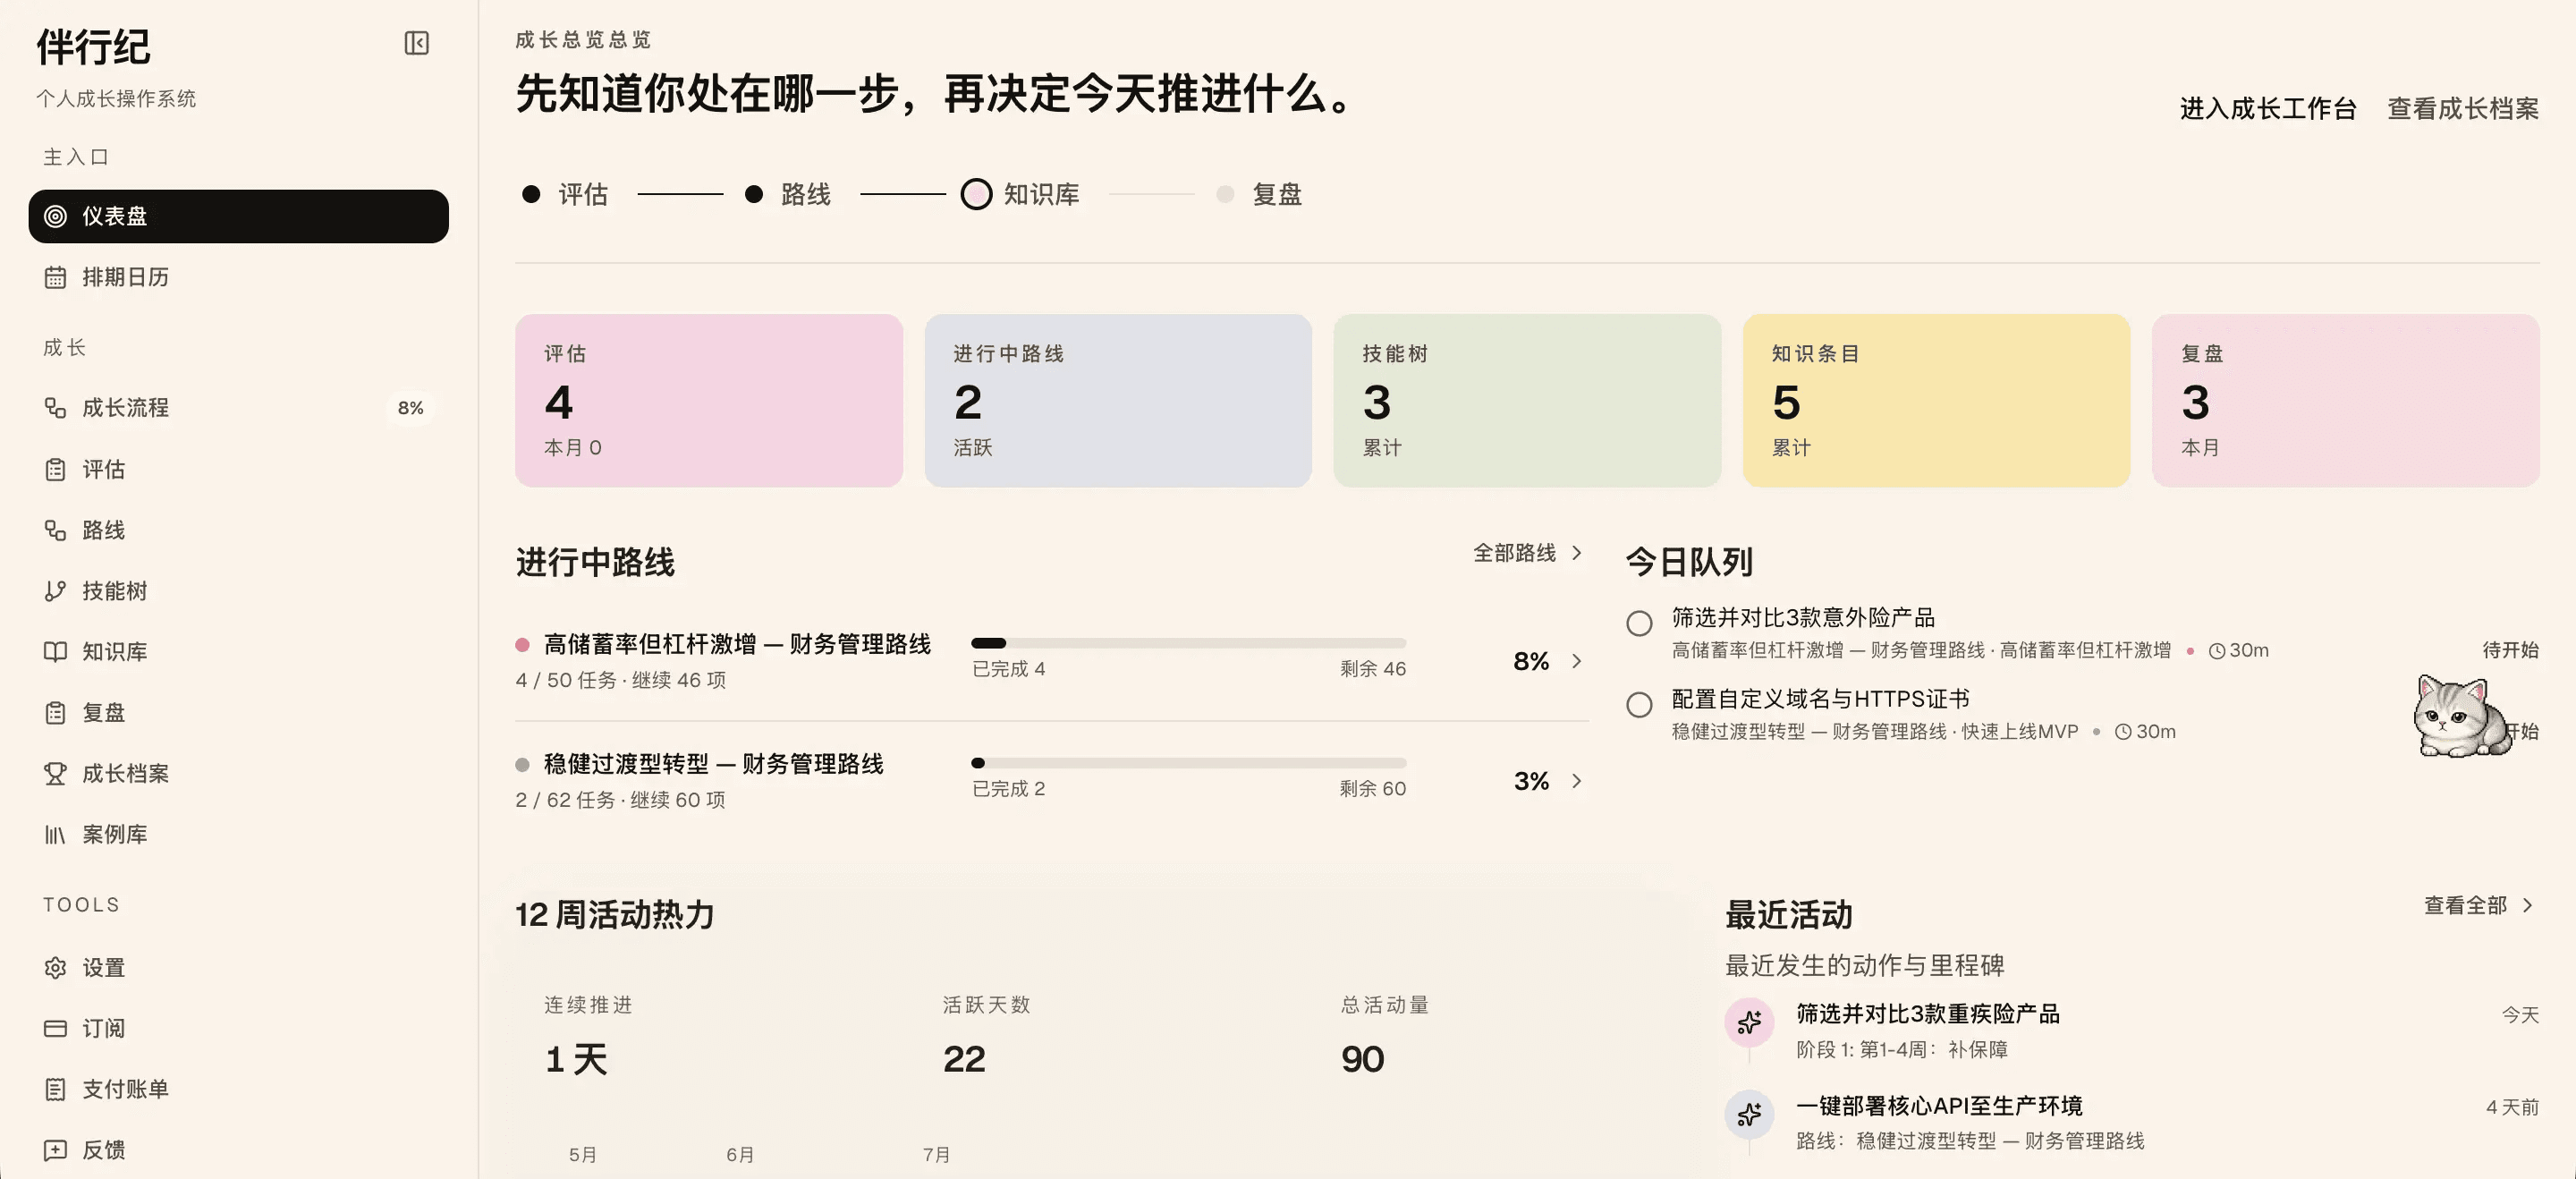The height and width of the screenshot is (1179, 2576).
Task: Open the chevron on 稳健过渡型转型 route row
Action: click(x=1577, y=781)
